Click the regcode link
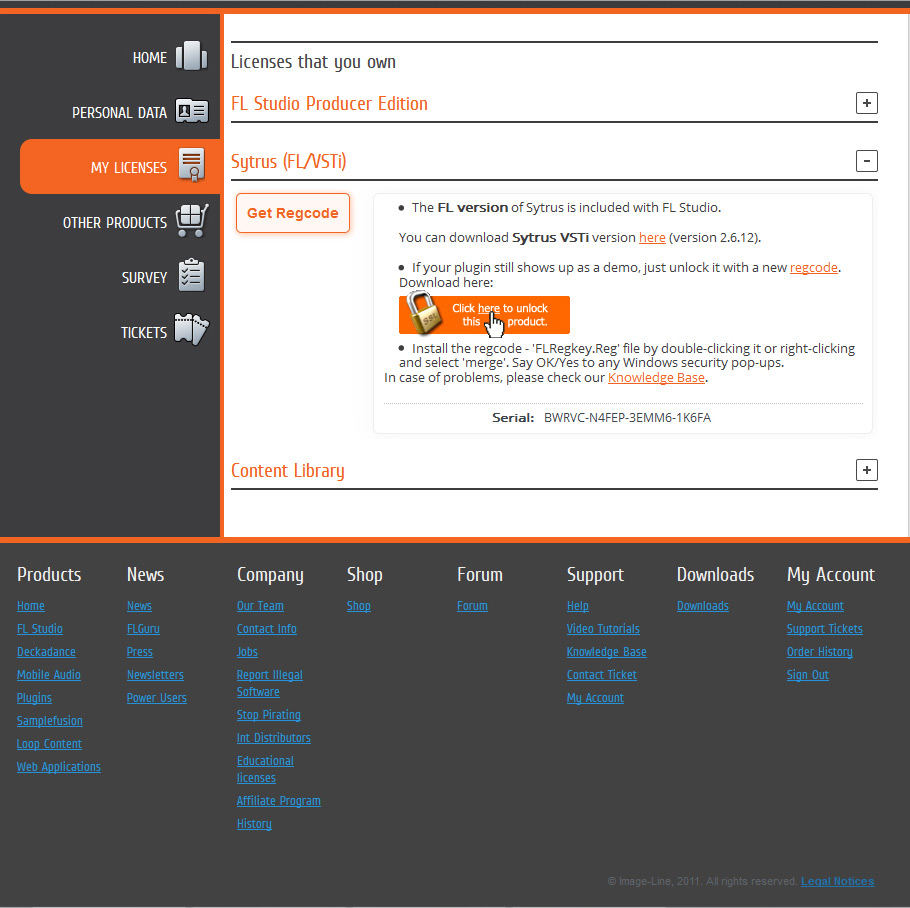Image resolution: width=910 pixels, height=908 pixels. 814,267
